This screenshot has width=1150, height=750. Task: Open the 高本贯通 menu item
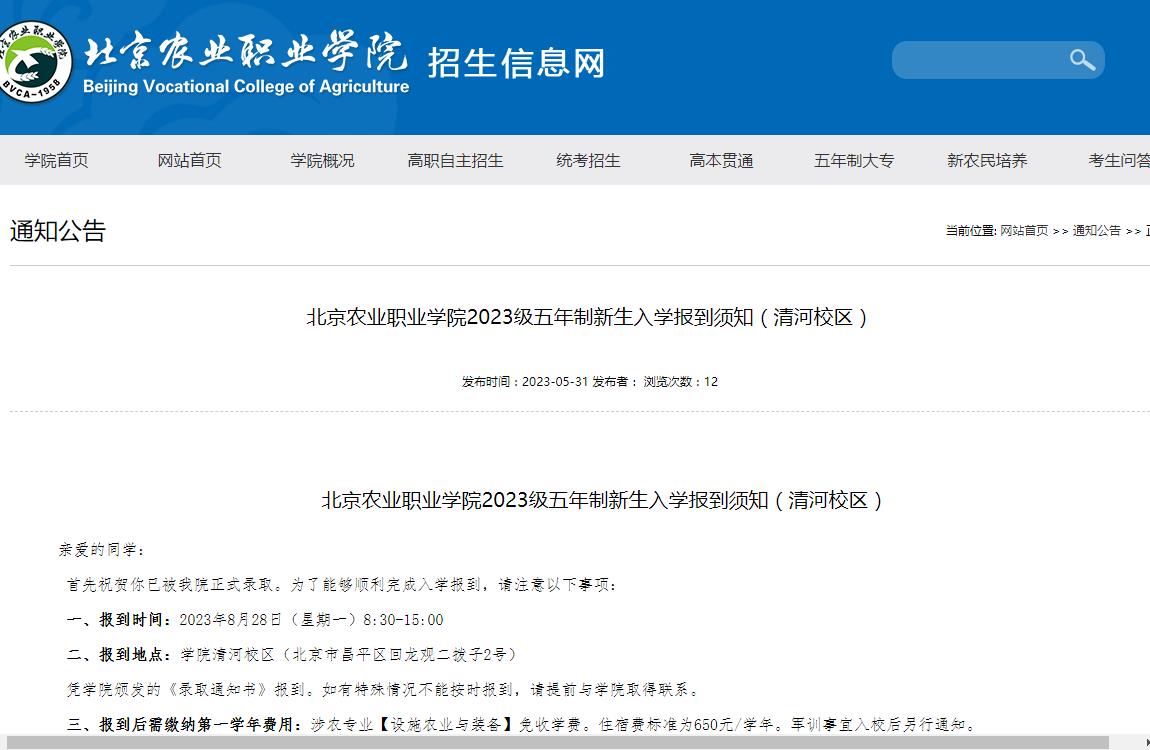pos(721,161)
